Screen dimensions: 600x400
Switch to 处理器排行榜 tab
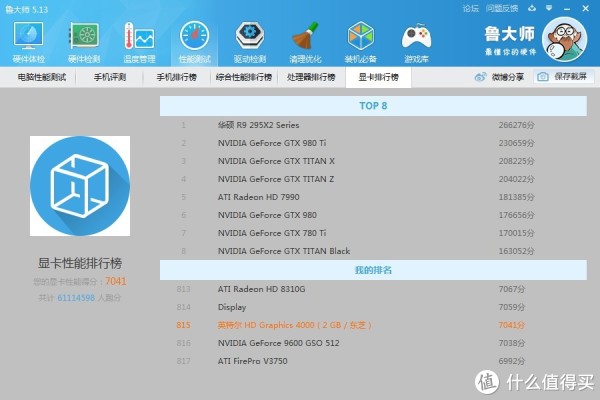pyautogui.click(x=311, y=77)
